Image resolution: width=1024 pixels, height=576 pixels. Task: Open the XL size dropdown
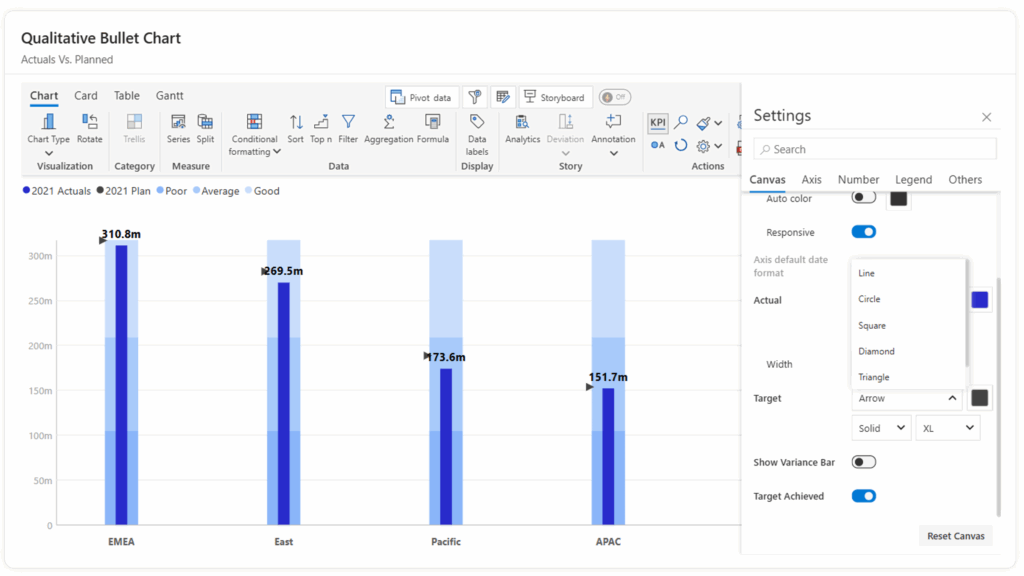click(948, 428)
